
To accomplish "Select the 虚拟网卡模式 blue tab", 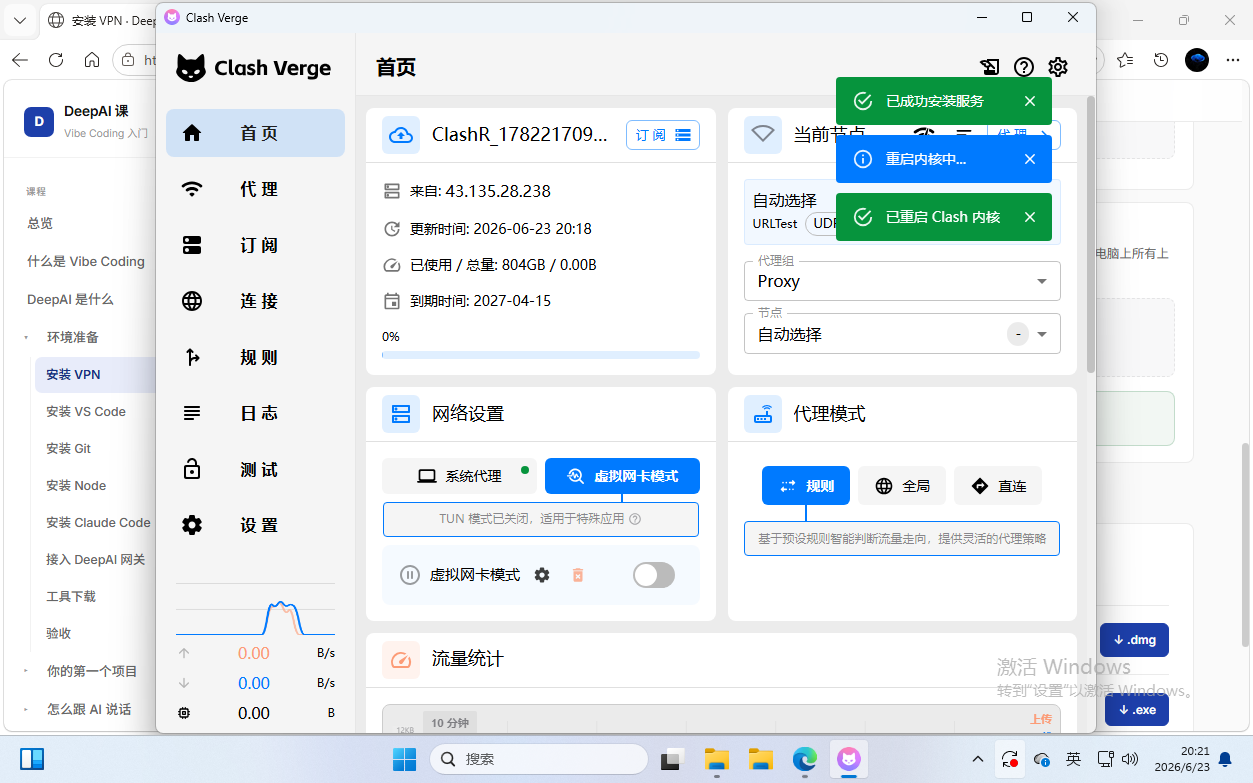I will pos(622,476).
